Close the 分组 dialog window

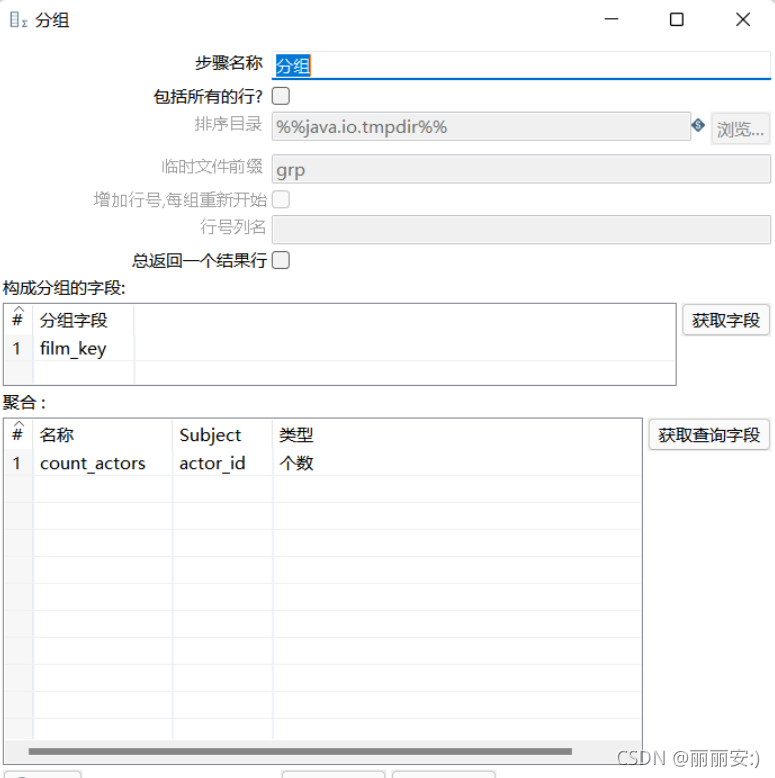[x=743, y=19]
